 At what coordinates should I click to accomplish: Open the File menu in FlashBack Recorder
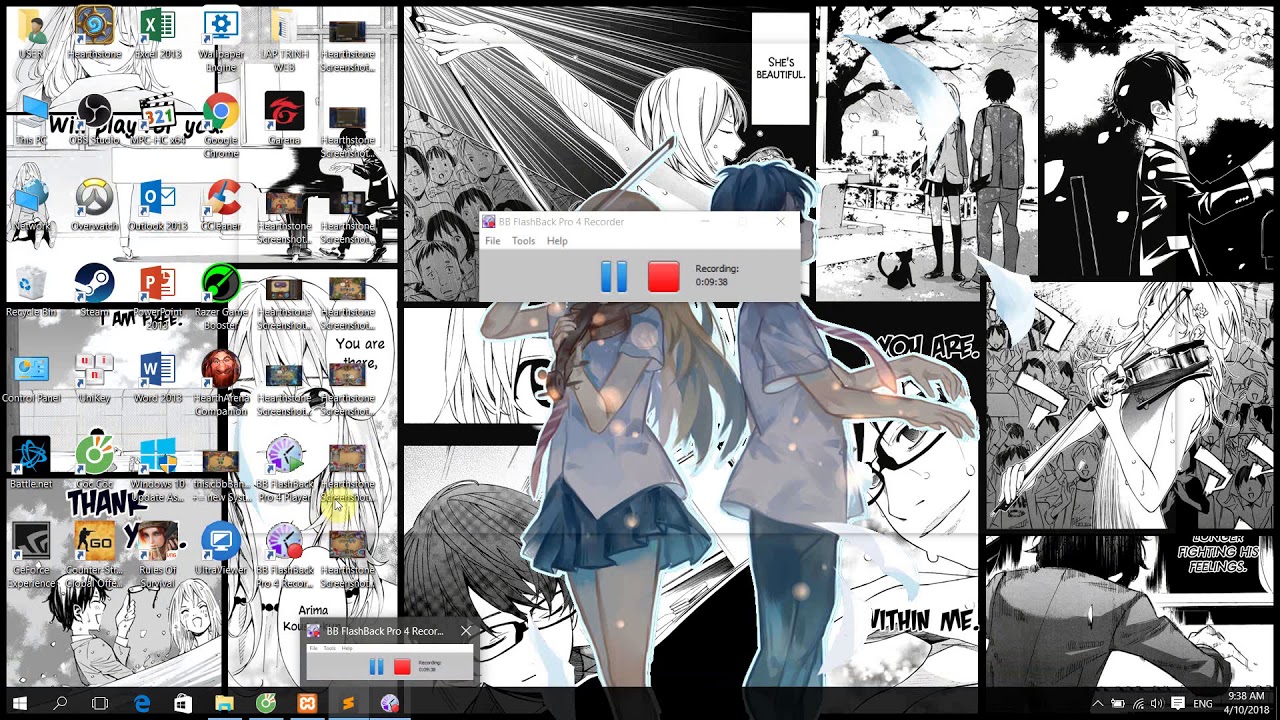point(493,241)
